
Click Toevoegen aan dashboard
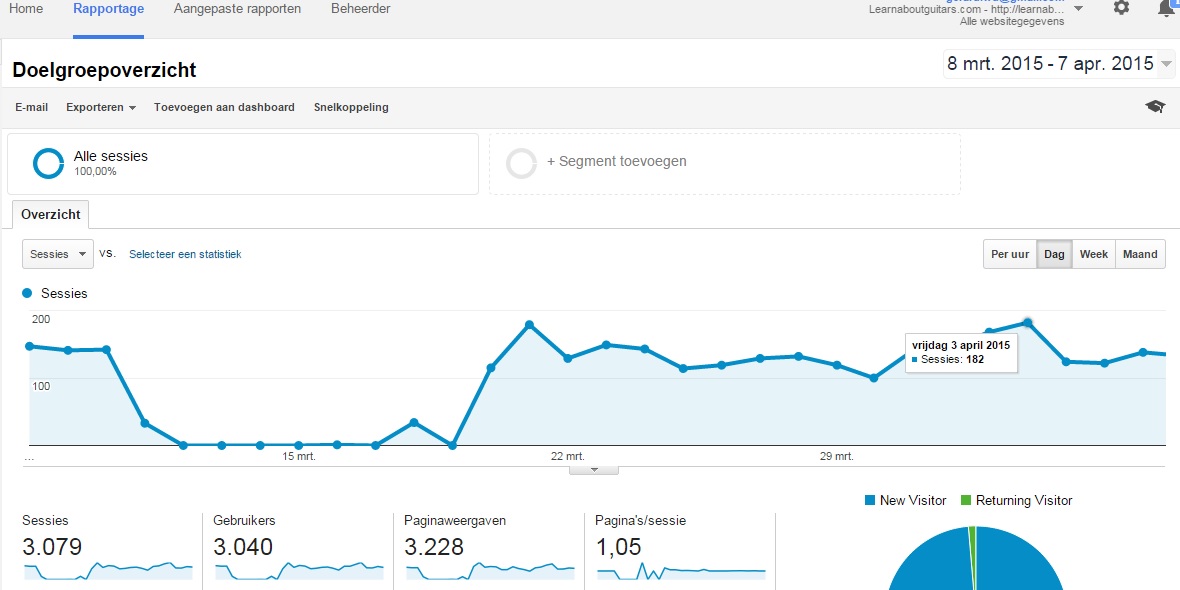[x=224, y=108]
